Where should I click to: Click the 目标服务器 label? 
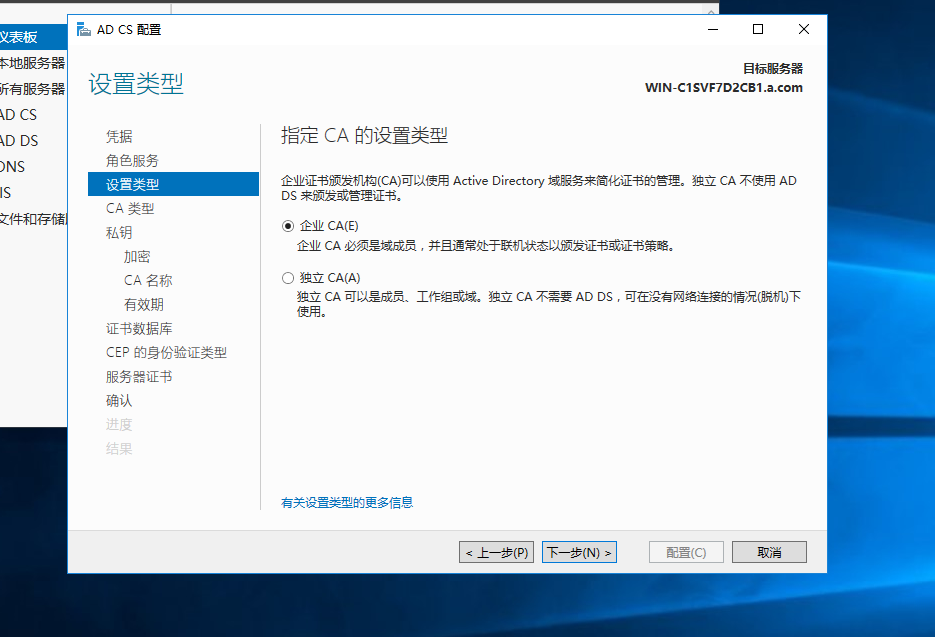773,69
